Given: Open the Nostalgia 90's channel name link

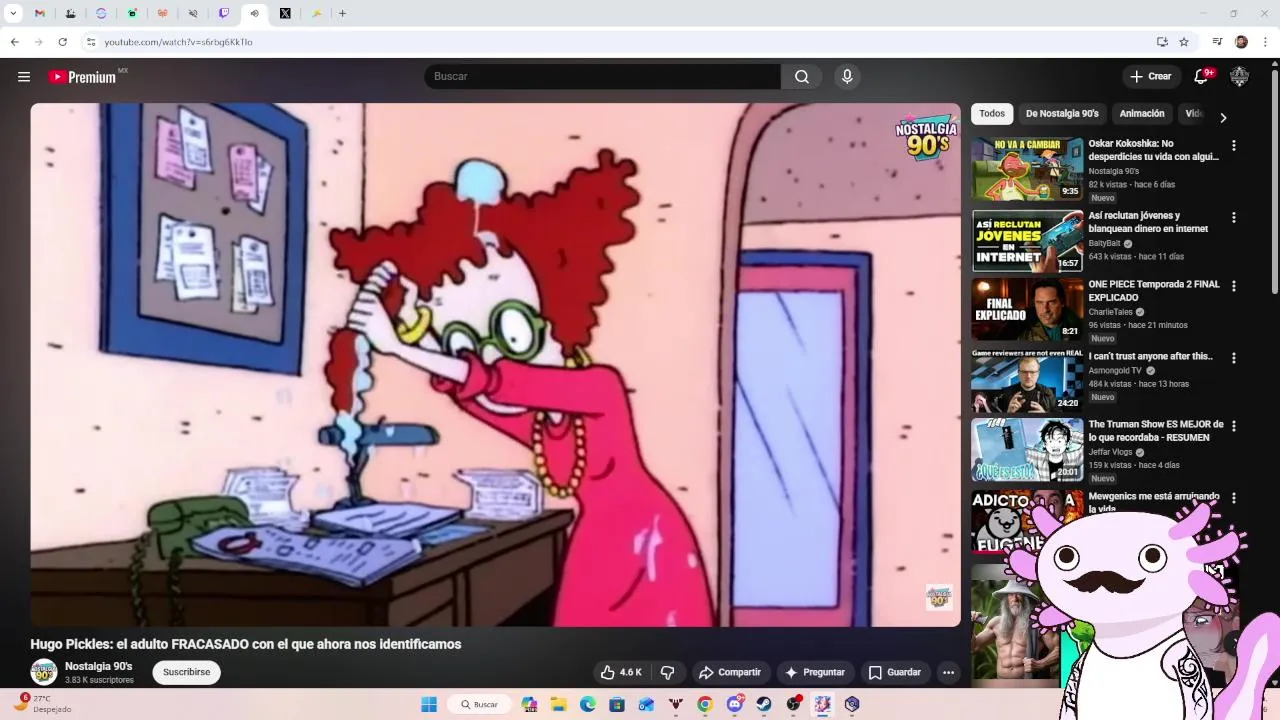Looking at the screenshot, I should [98, 666].
